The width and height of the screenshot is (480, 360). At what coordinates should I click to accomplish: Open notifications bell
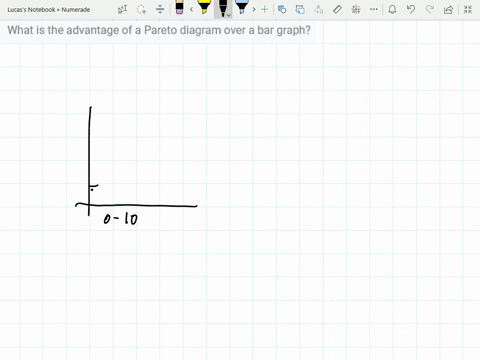(x=392, y=9)
